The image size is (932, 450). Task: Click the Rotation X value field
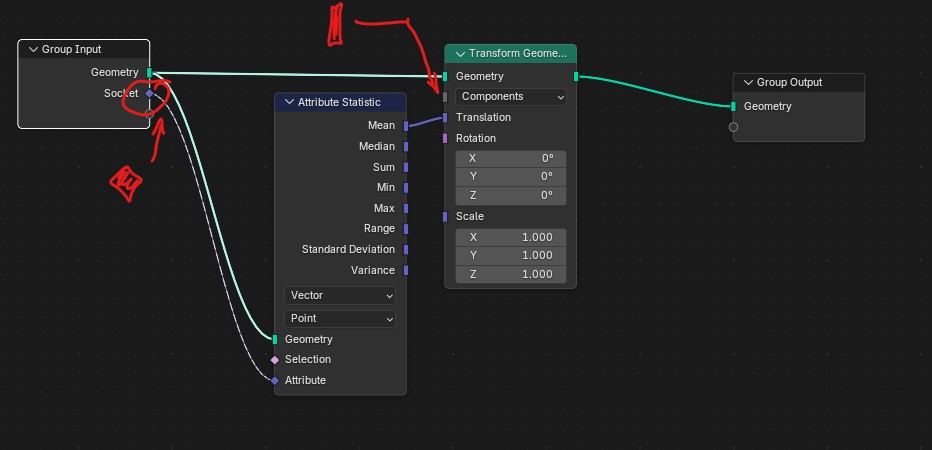click(x=511, y=158)
